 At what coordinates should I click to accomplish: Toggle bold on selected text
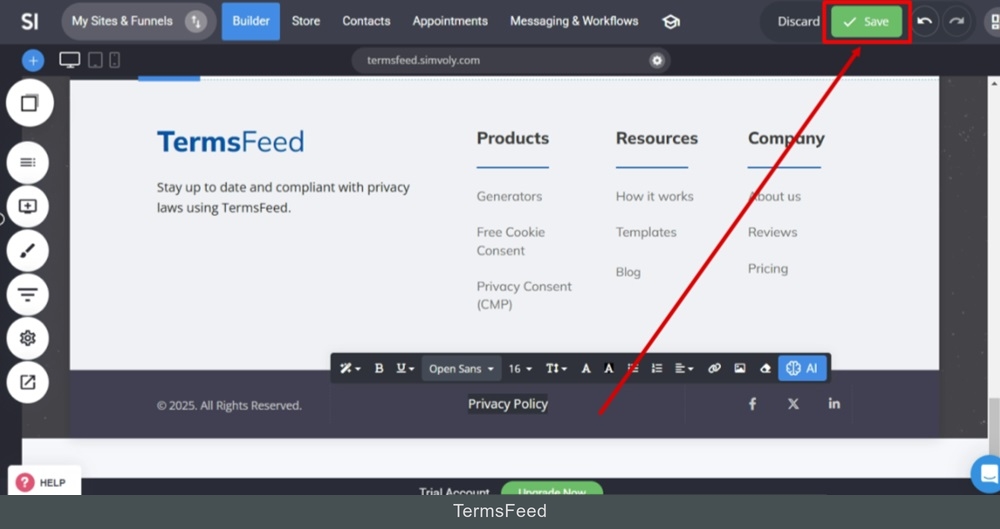pos(379,368)
